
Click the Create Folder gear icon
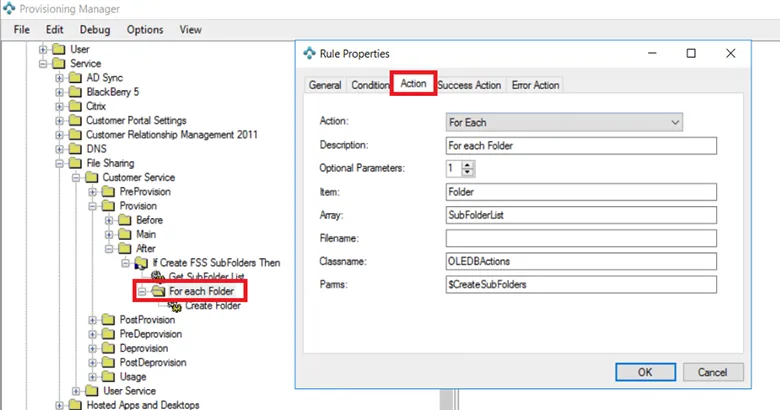tap(174, 305)
